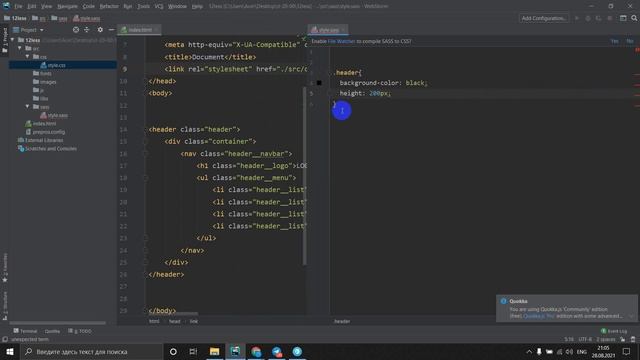
Task: Click black color swatch in sass gutter
Action: (x=319, y=83)
